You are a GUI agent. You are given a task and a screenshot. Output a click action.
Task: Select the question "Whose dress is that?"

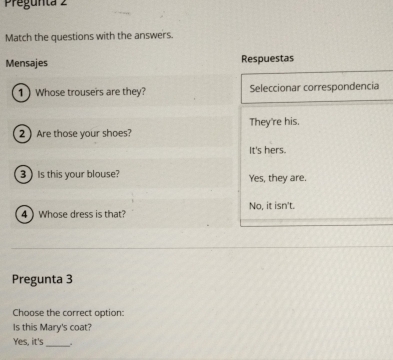(x=82, y=214)
